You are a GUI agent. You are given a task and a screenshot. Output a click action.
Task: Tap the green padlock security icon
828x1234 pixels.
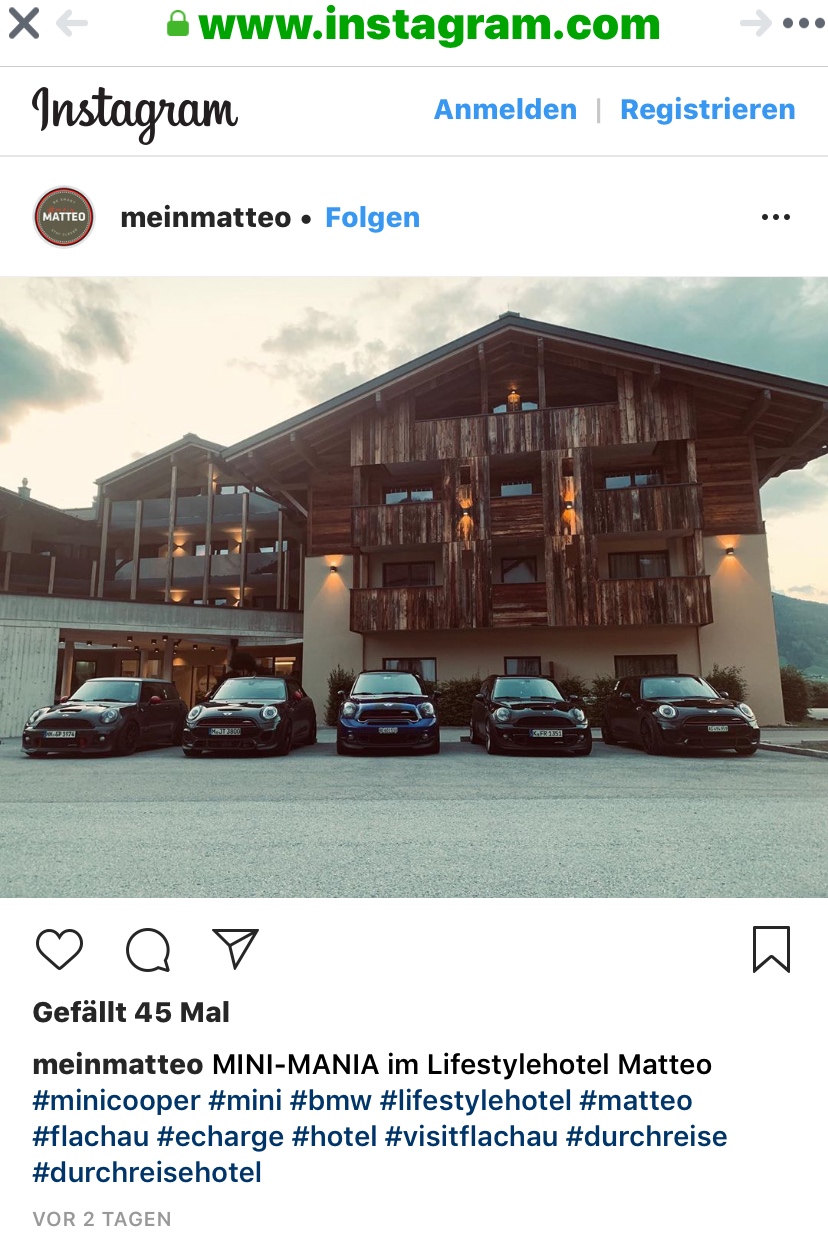click(178, 24)
